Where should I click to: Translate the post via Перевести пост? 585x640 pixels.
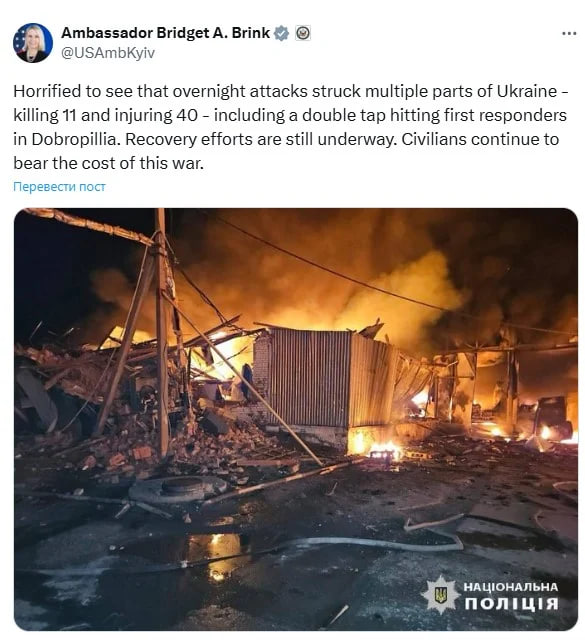[x=59, y=187]
